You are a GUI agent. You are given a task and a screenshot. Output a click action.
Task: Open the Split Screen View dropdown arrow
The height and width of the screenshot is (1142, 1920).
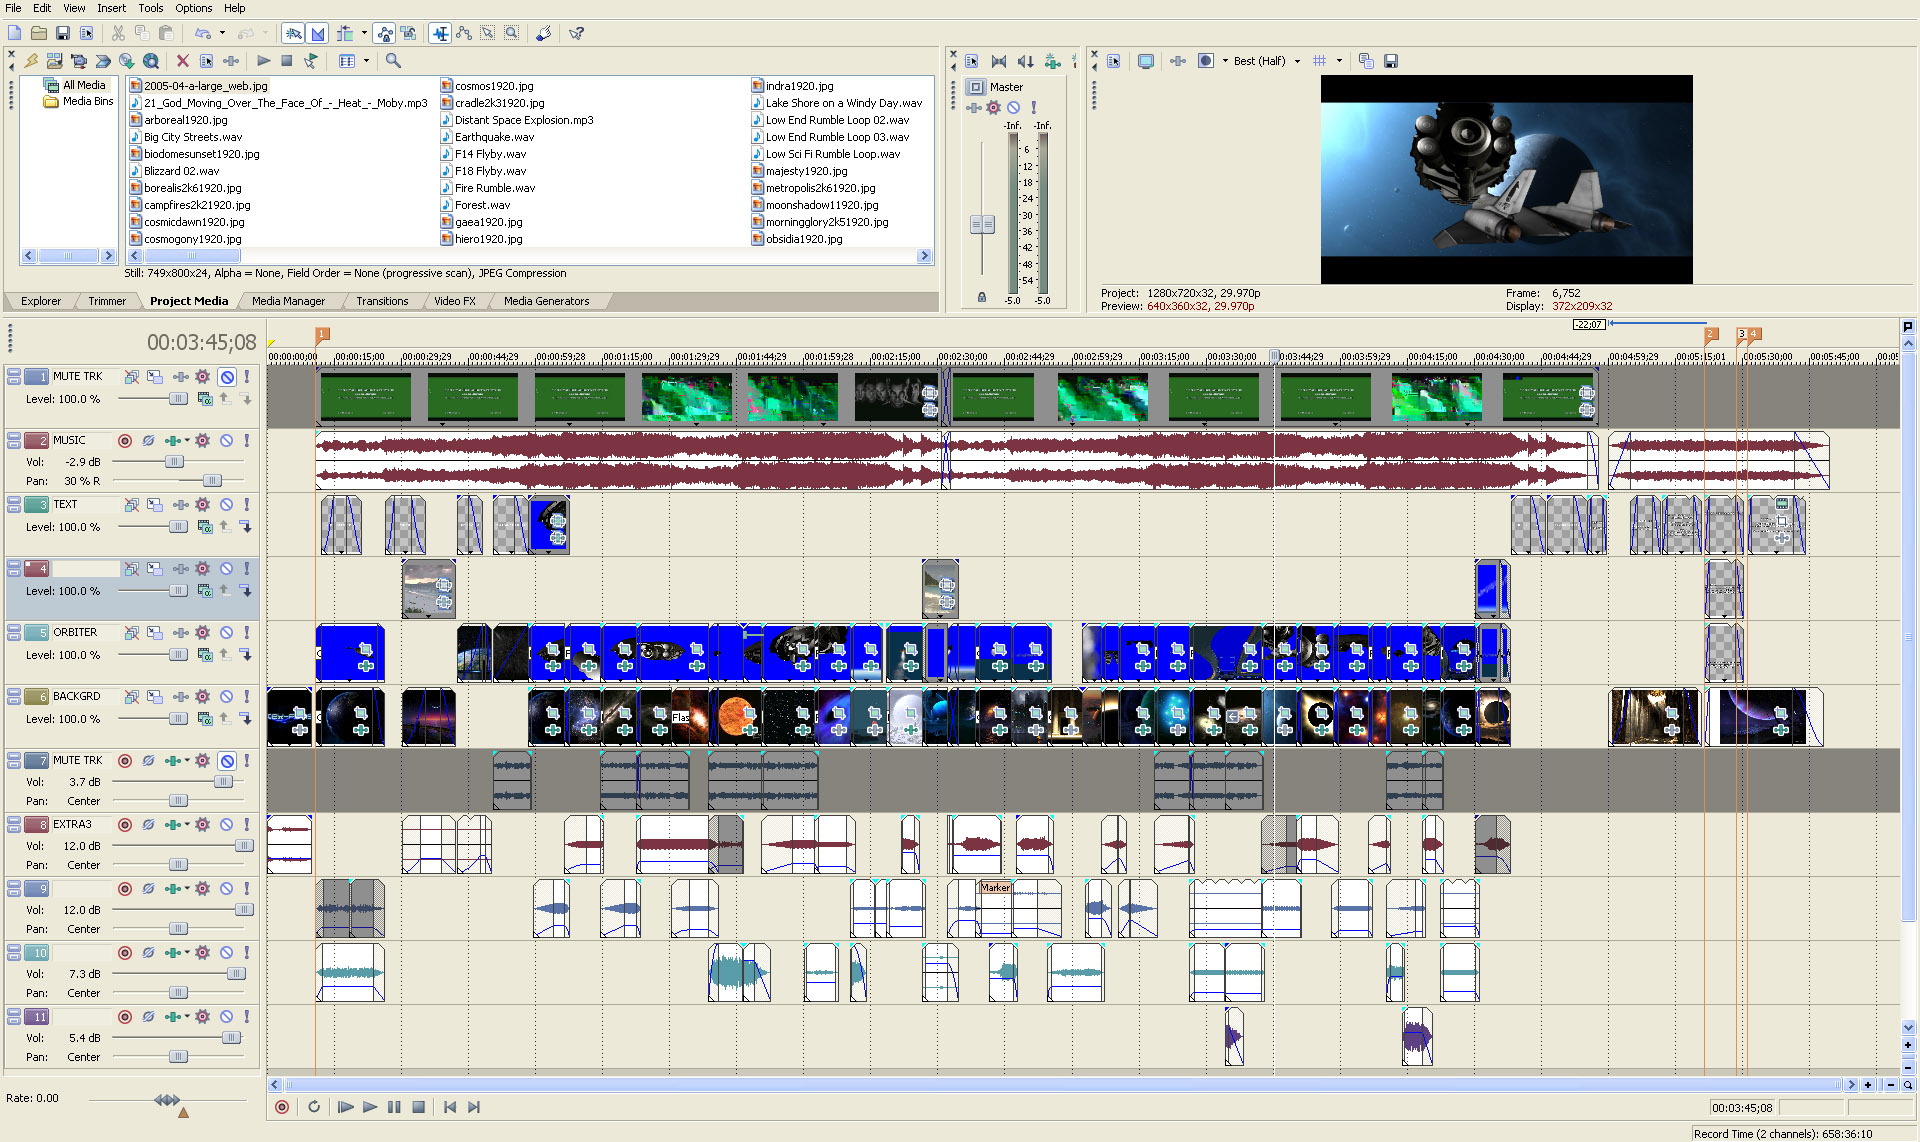1225,61
